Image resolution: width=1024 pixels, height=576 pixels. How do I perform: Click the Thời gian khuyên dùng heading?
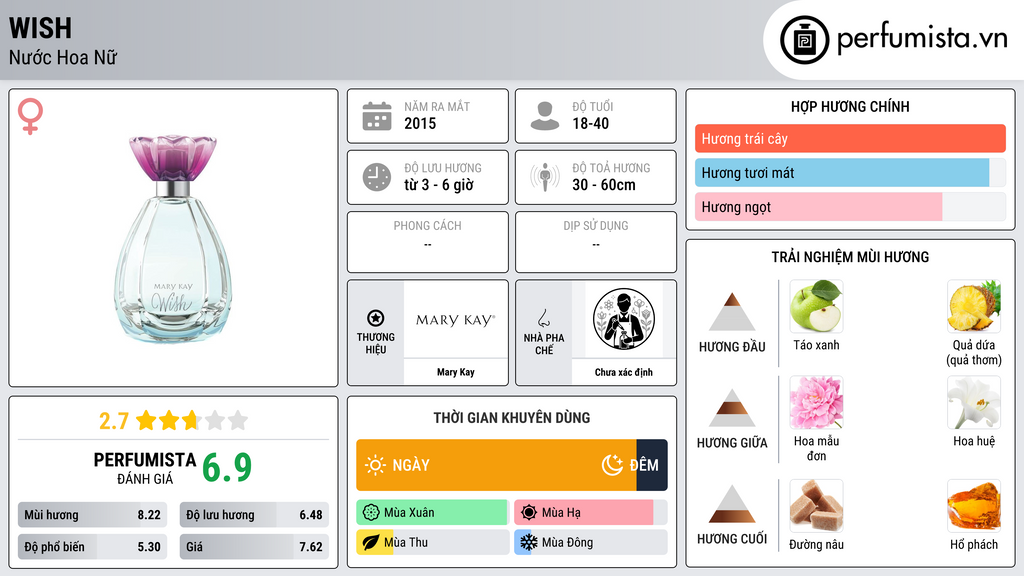point(512,417)
